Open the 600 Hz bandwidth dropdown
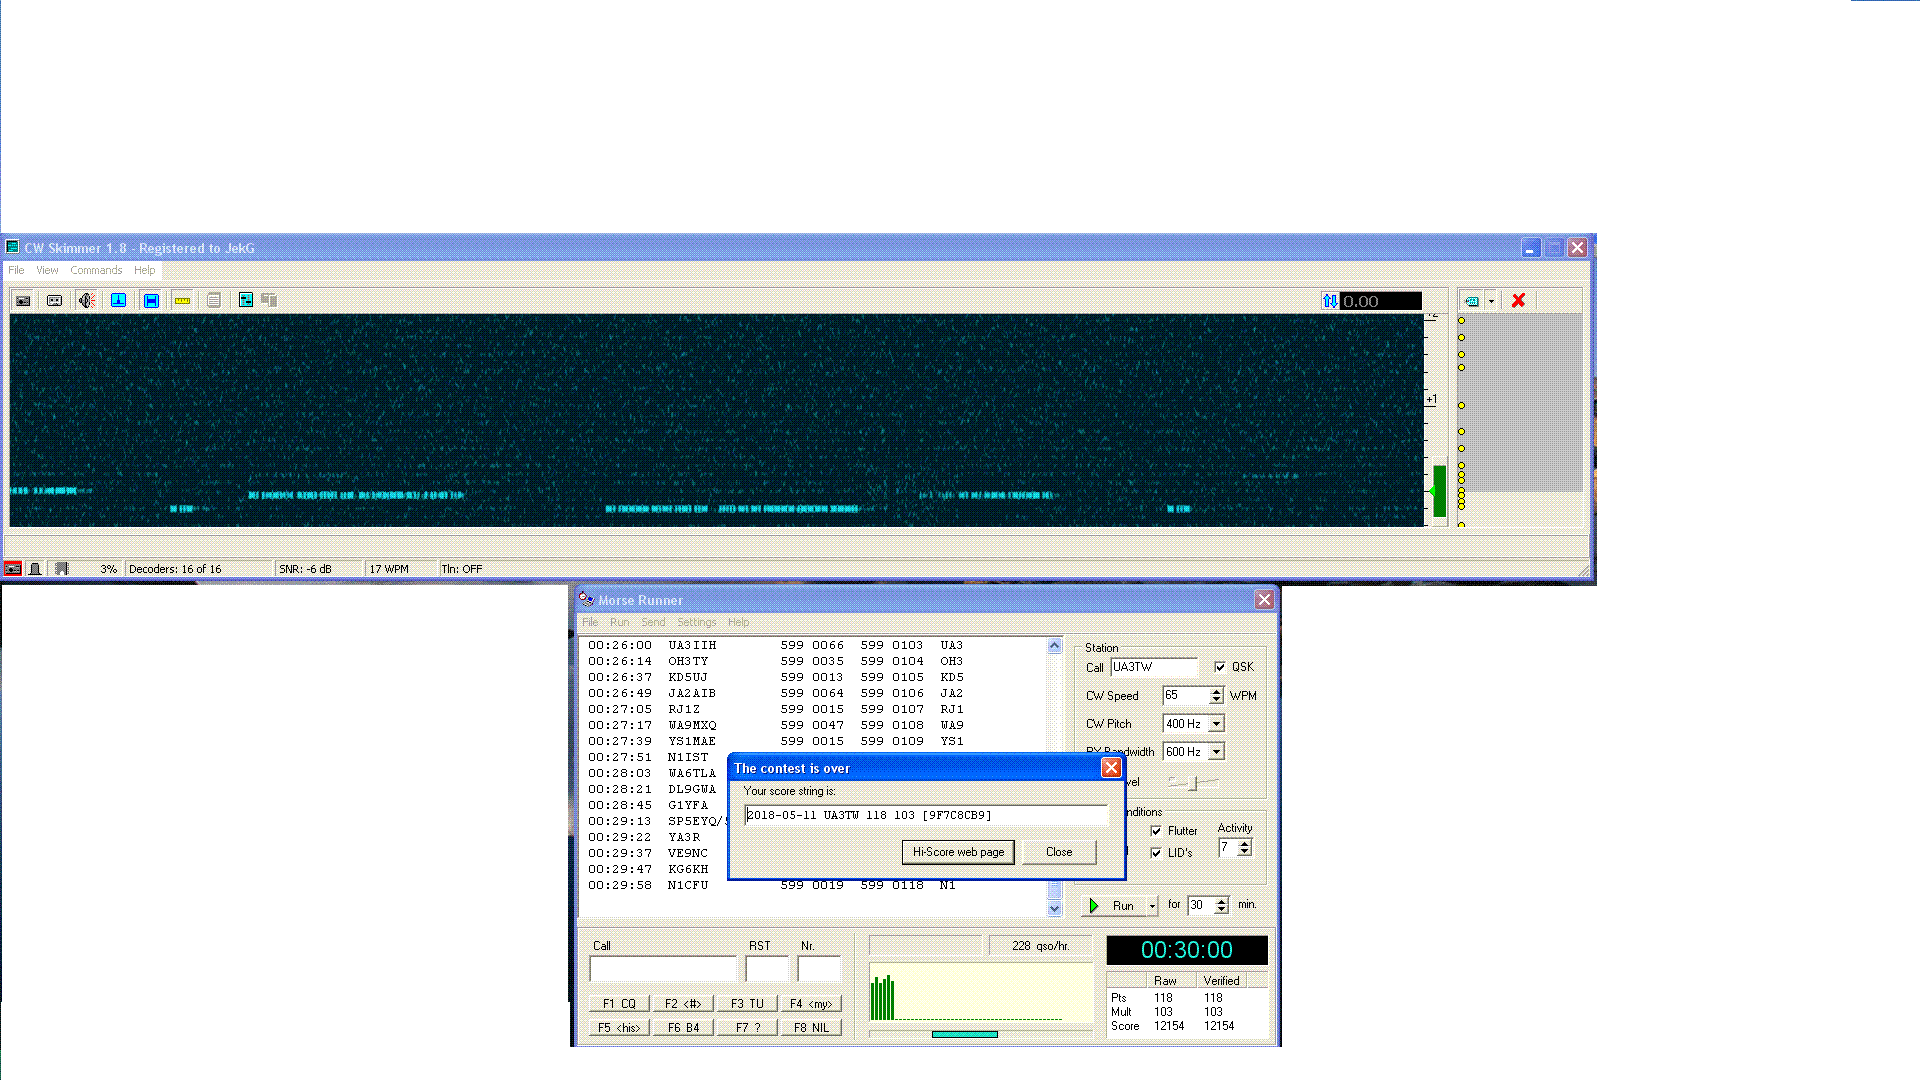Viewport: 1920px width, 1080px height. click(x=1217, y=752)
